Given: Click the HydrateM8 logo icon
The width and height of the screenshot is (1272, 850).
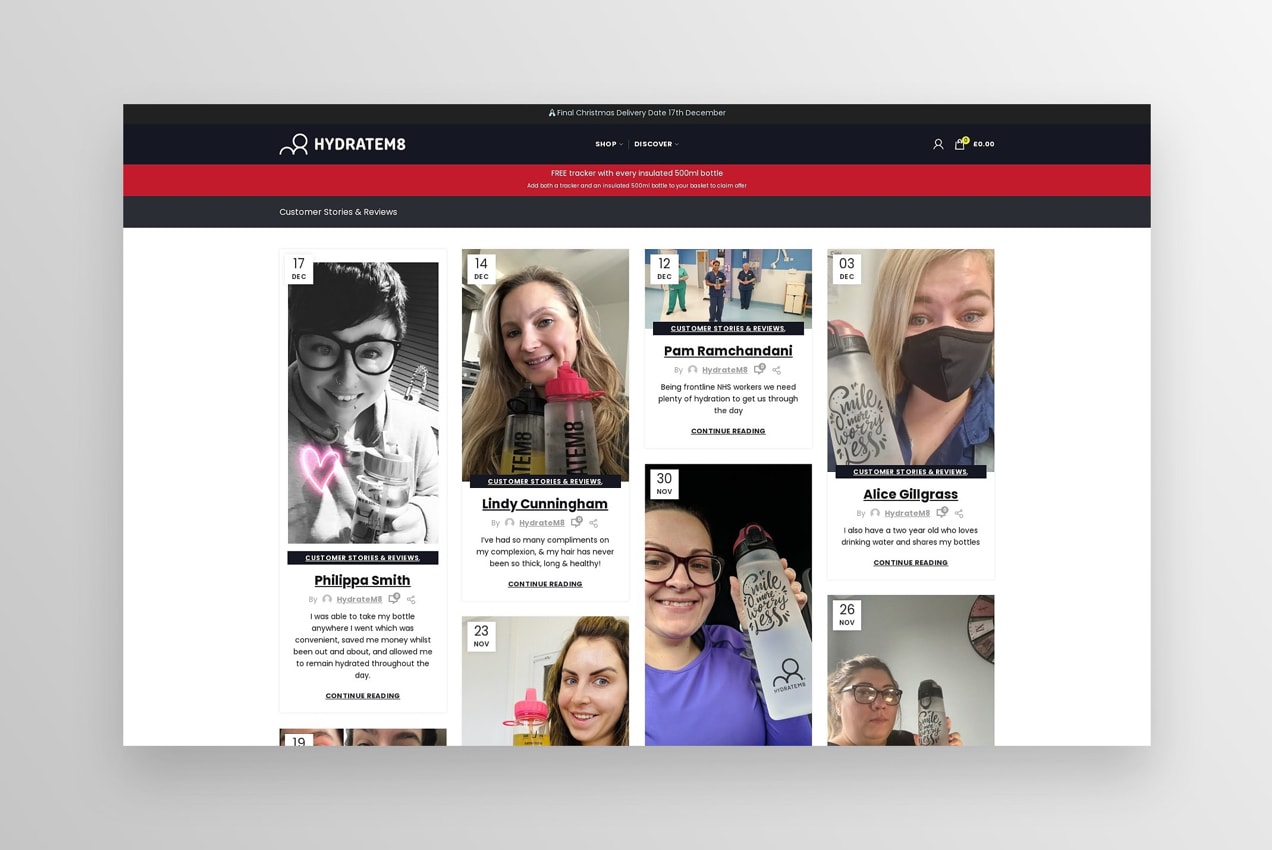Looking at the screenshot, I should [293, 144].
